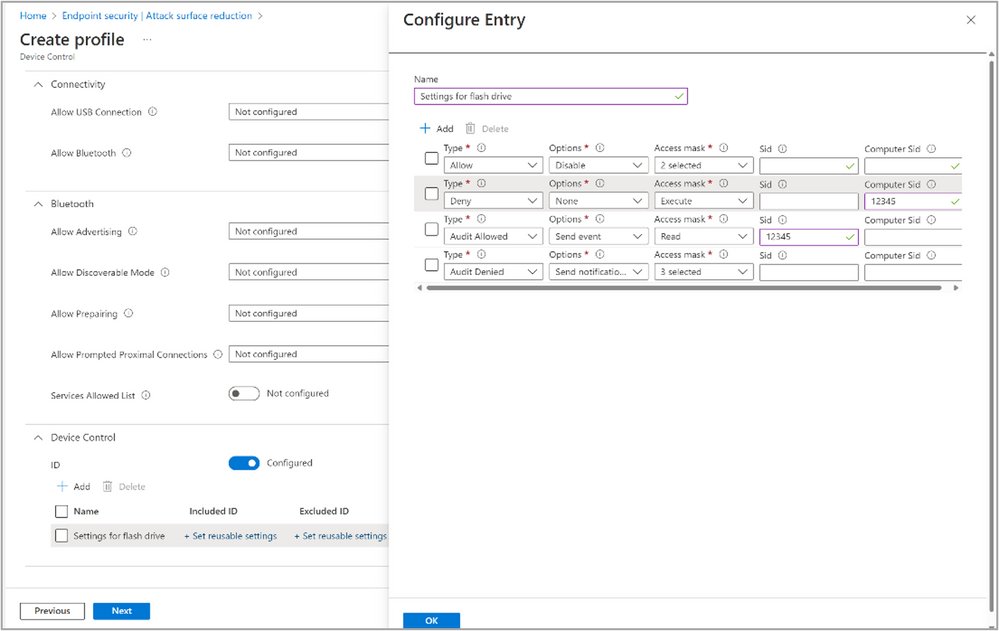
Task: Click the horizontal scrollbar under the entries table
Action: coord(684,288)
